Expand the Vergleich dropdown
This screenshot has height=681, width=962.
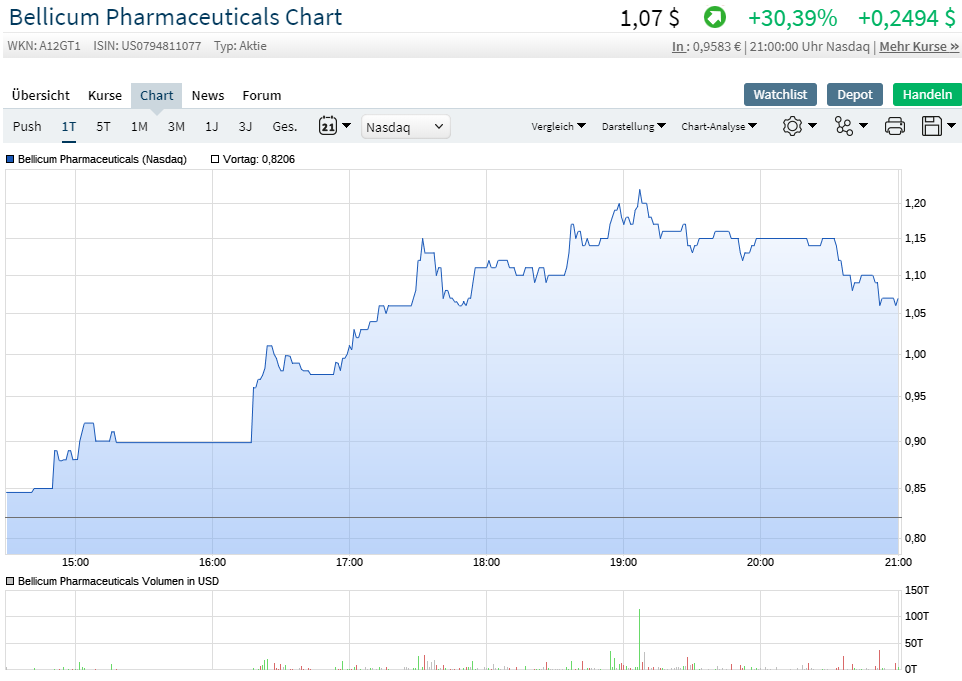coord(553,126)
